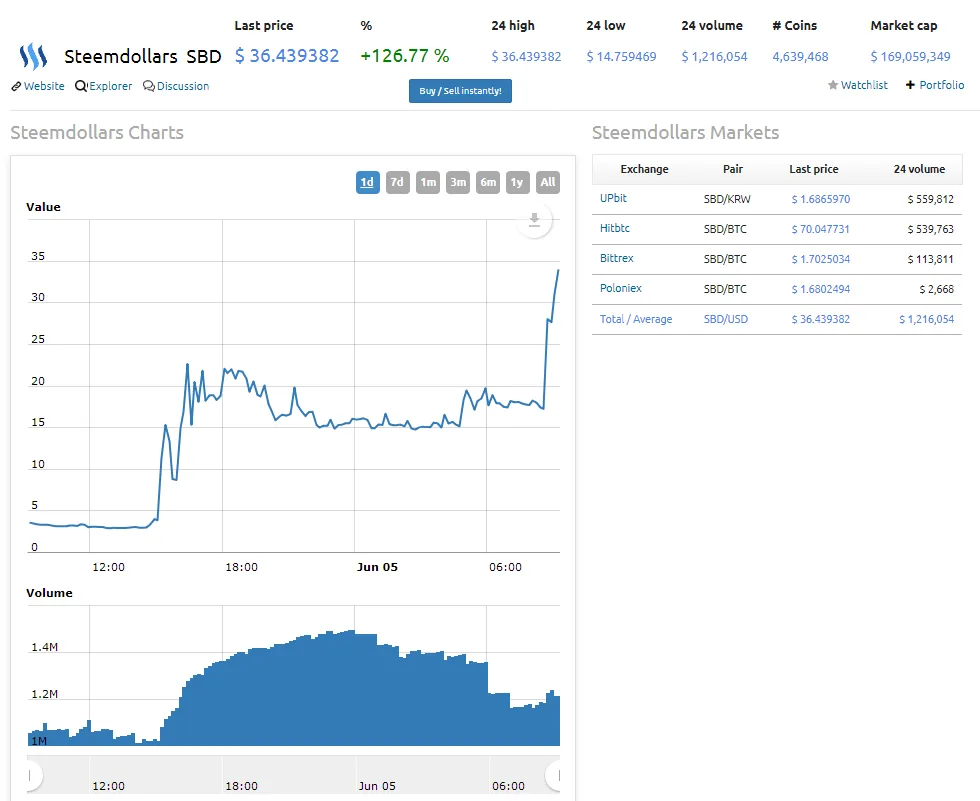Select the All chart range
The width and height of the screenshot is (980, 801).
(548, 182)
